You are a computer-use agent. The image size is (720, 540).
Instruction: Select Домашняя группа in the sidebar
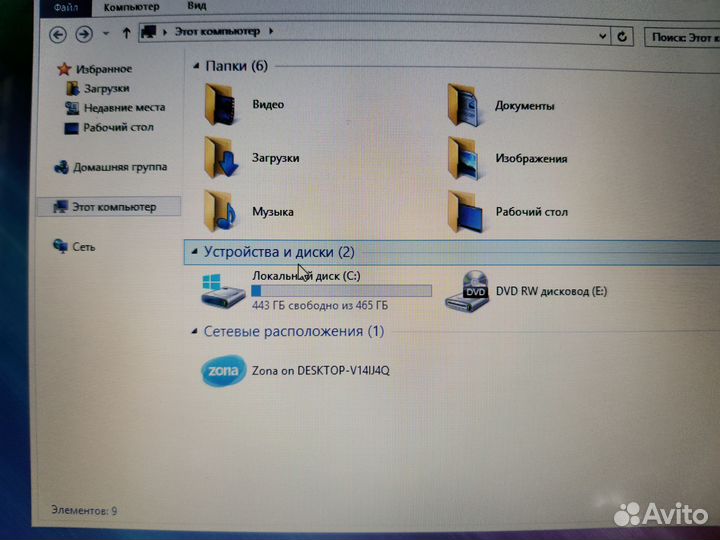click(x=120, y=167)
